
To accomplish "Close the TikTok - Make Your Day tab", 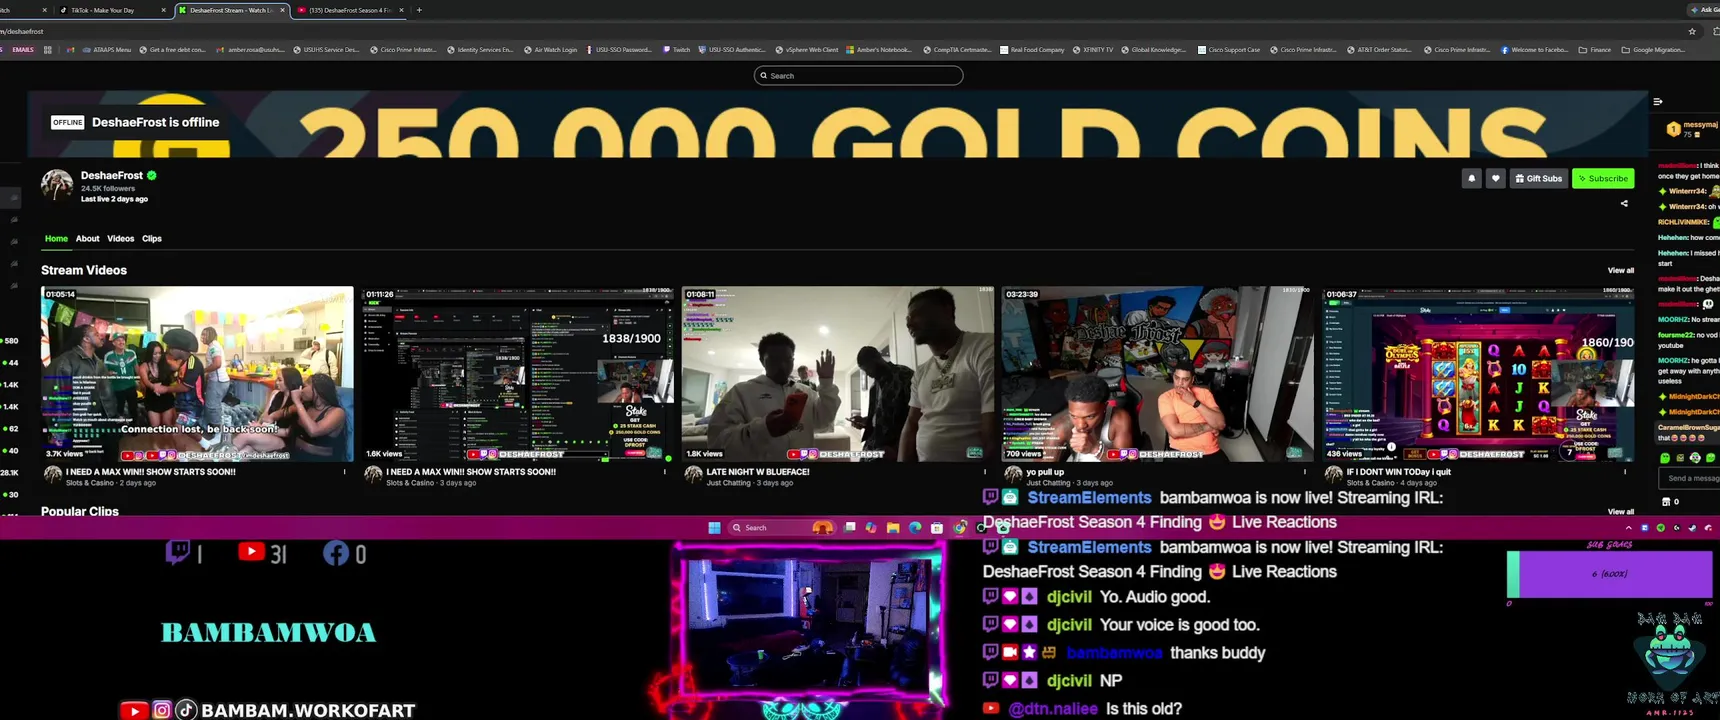I will pyautogui.click(x=164, y=10).
